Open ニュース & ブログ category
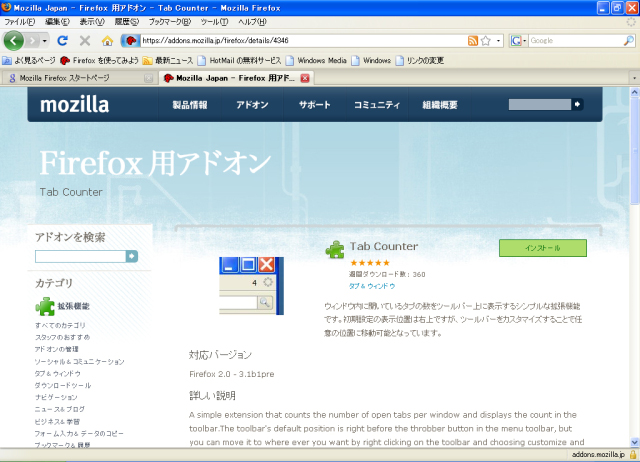The image size is (640, 462). [60, 409]
